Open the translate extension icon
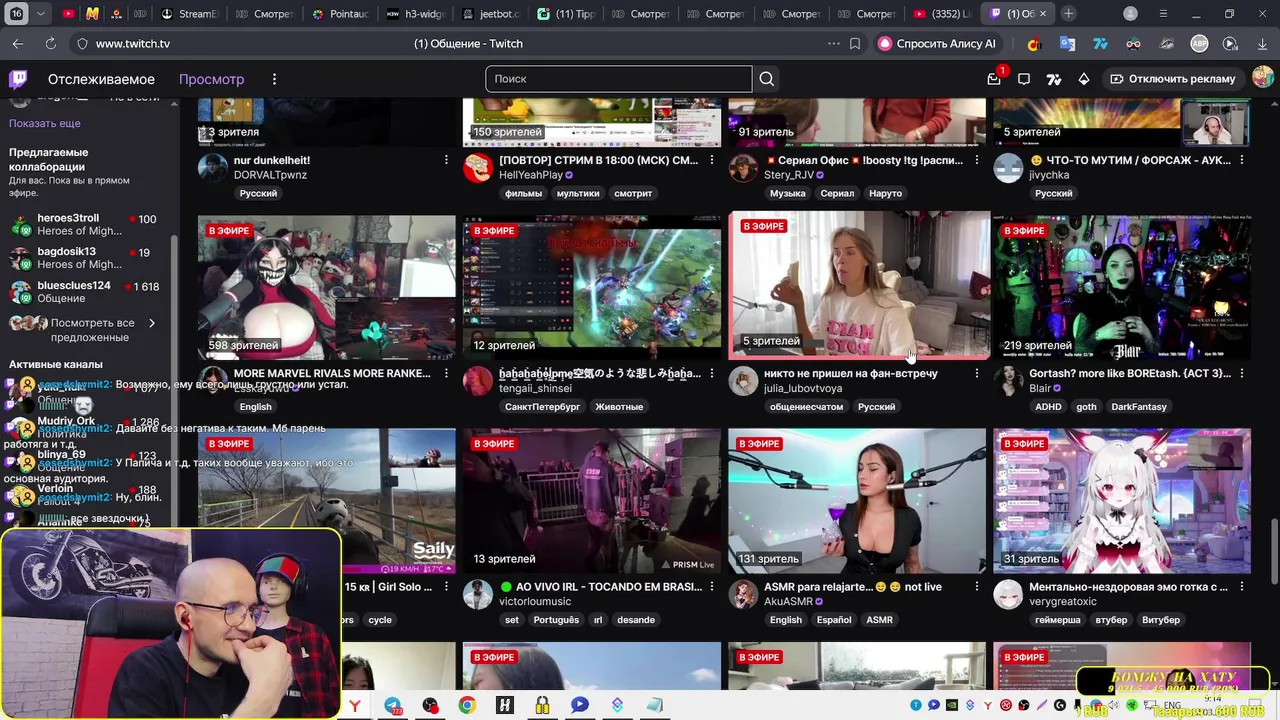Screen dimensions: 1280x720 tap(1068, 44)
